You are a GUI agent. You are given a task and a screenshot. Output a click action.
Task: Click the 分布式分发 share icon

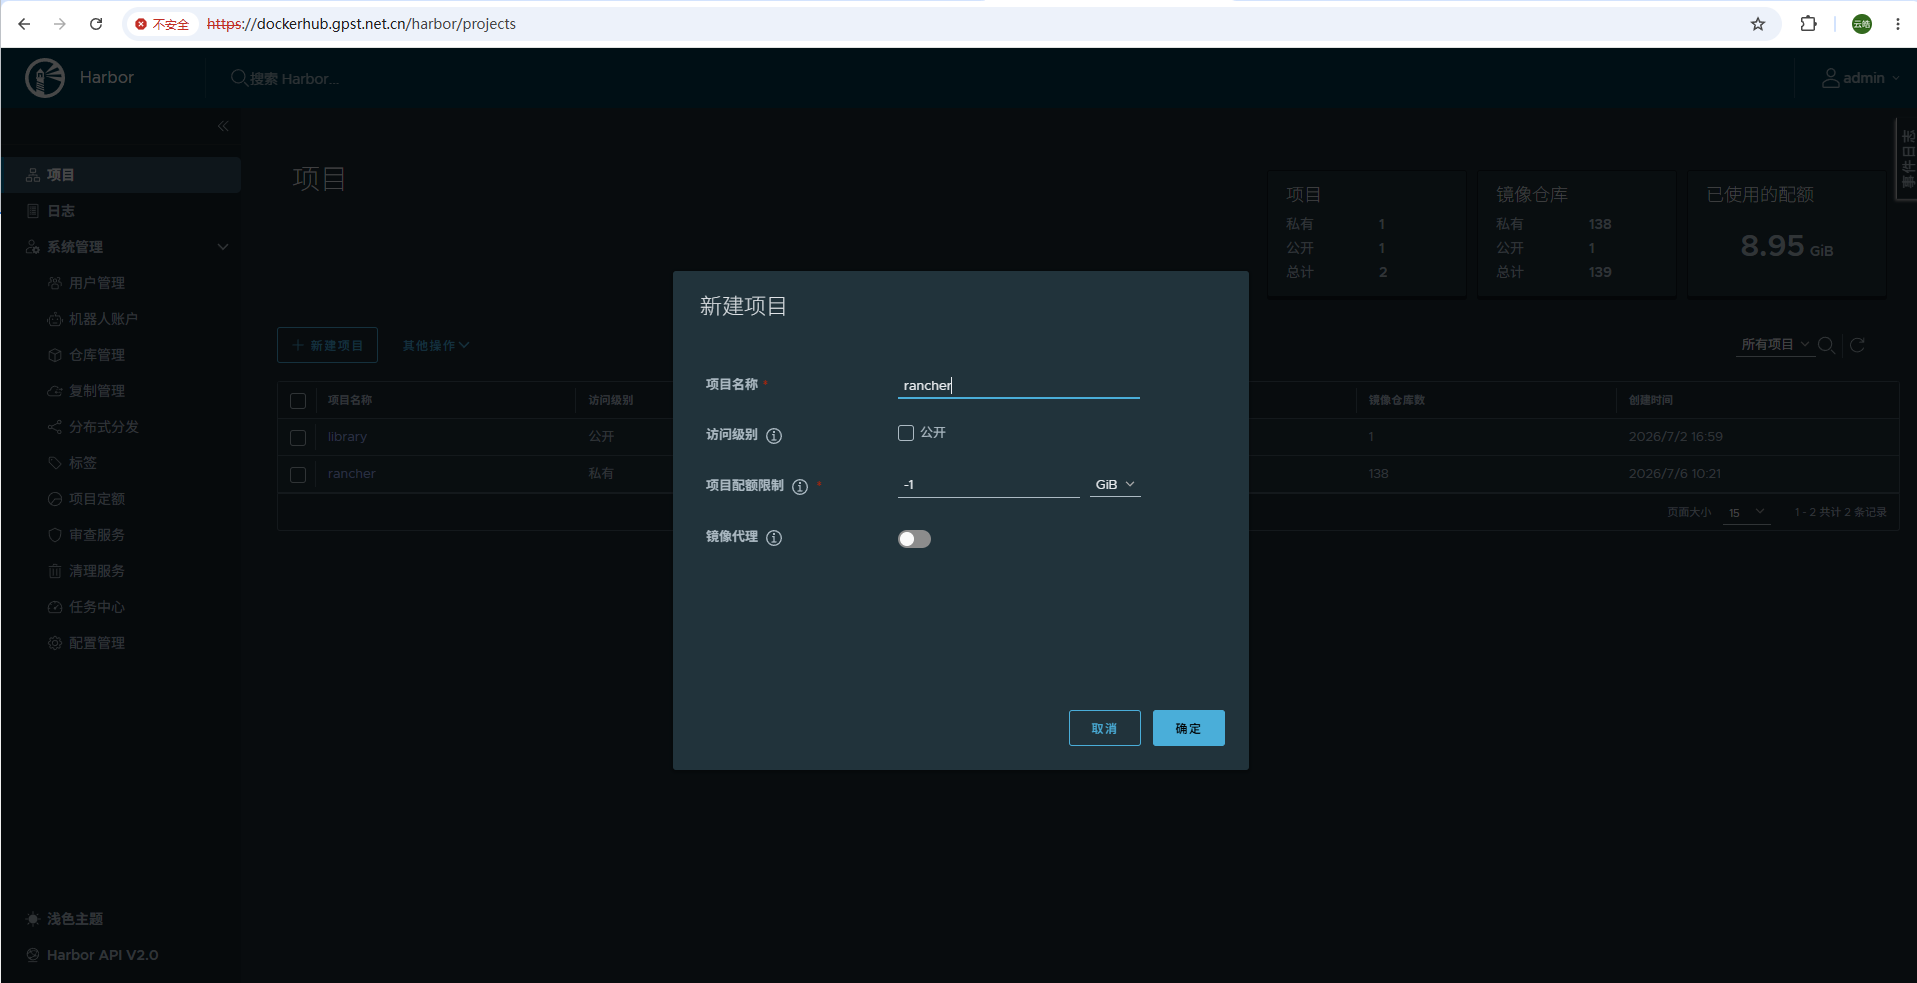55,427
